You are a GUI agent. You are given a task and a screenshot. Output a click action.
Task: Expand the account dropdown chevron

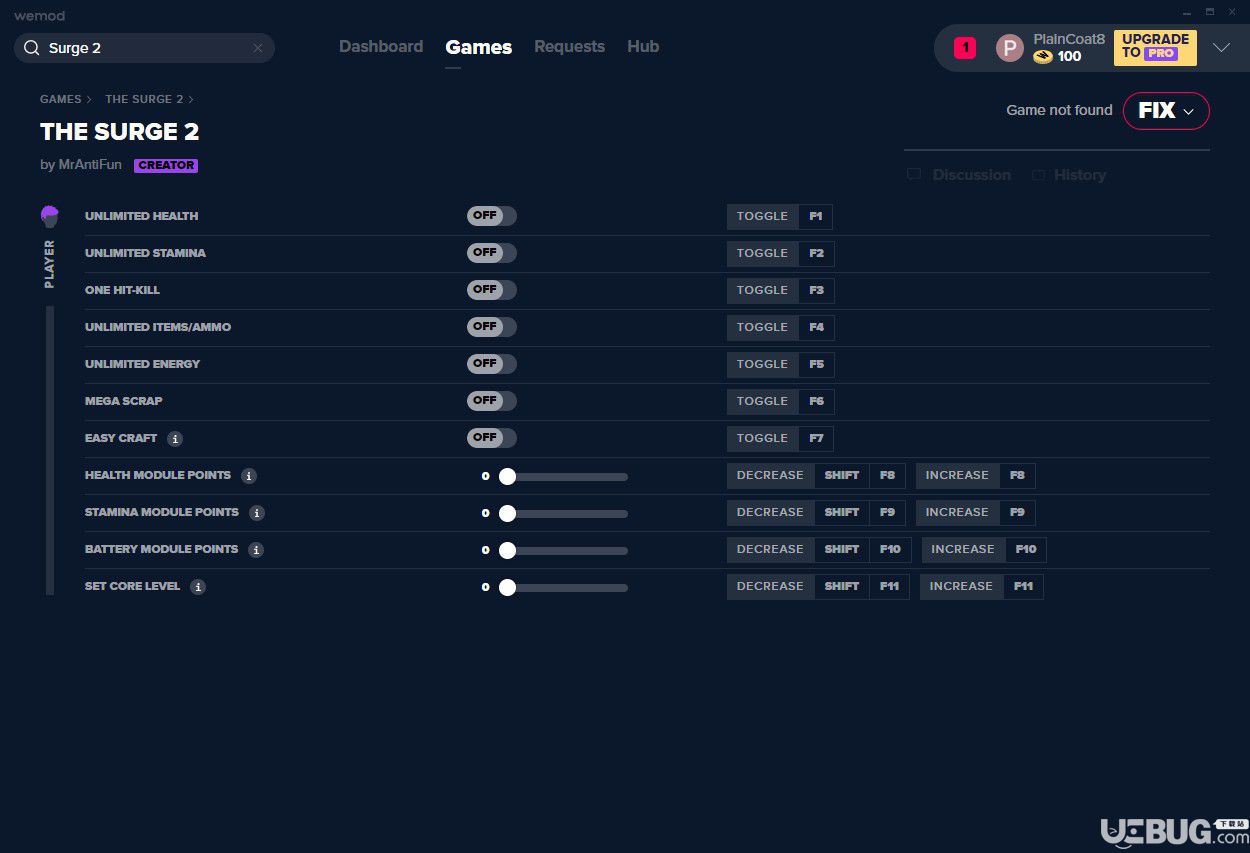[1221, 48]
